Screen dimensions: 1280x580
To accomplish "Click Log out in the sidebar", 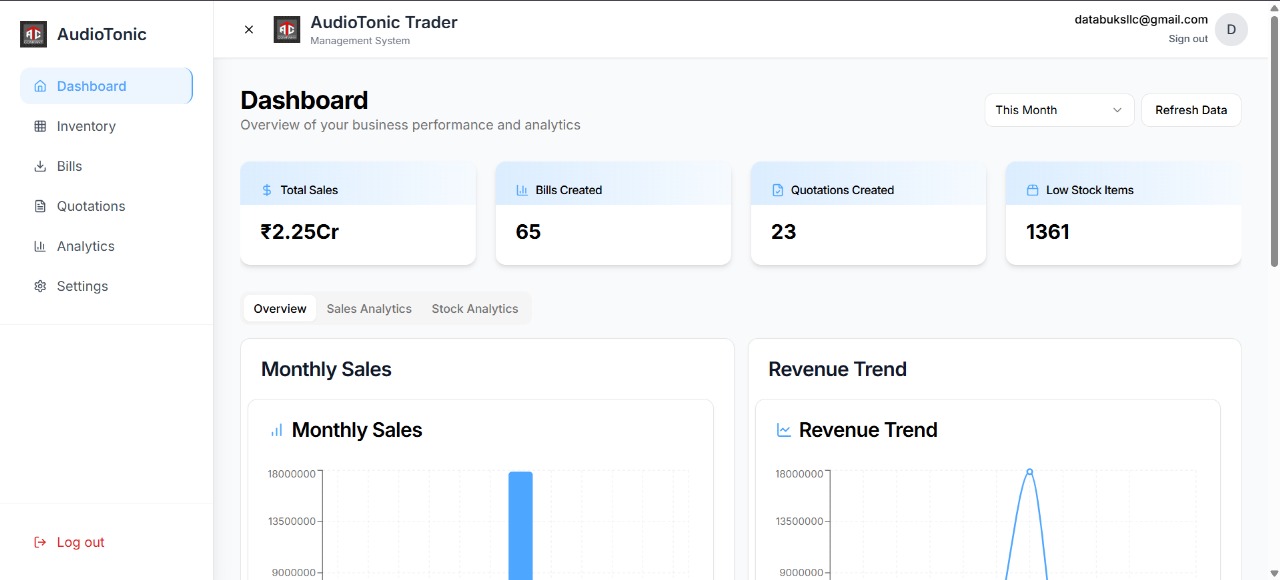I will [80, 542].
